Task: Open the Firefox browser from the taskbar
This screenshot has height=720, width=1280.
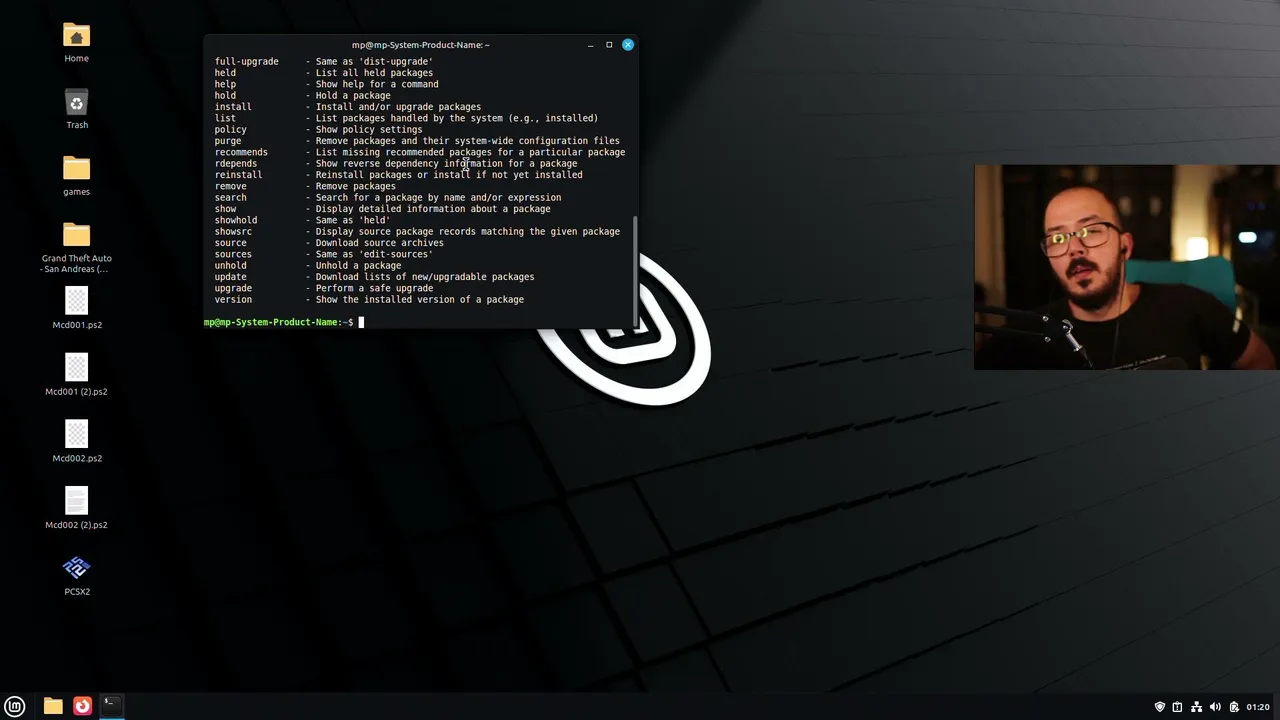Action: [x=82, y=706]
